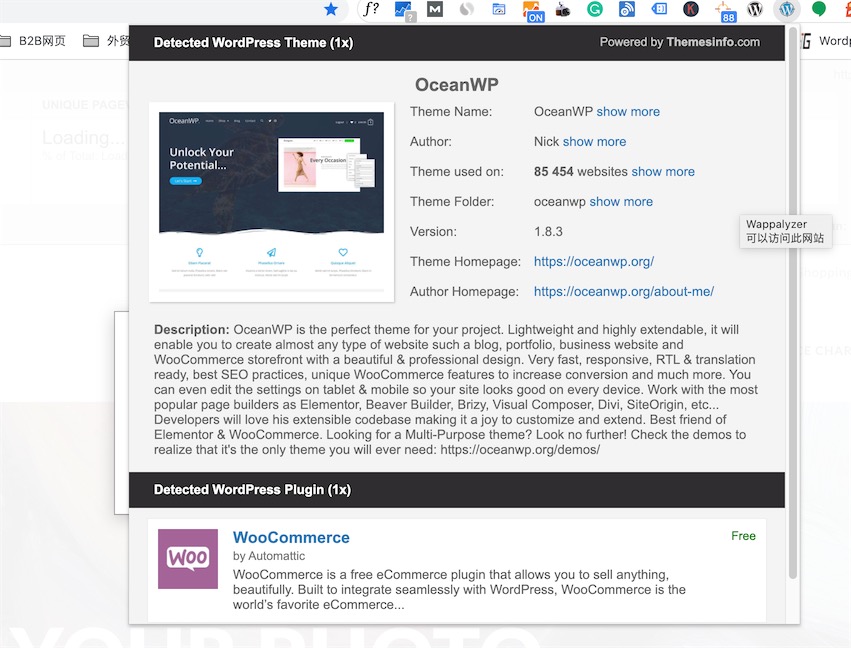Open the 外贸 bookmarks folder
The image size is (851, 648).
click(106, 41)
